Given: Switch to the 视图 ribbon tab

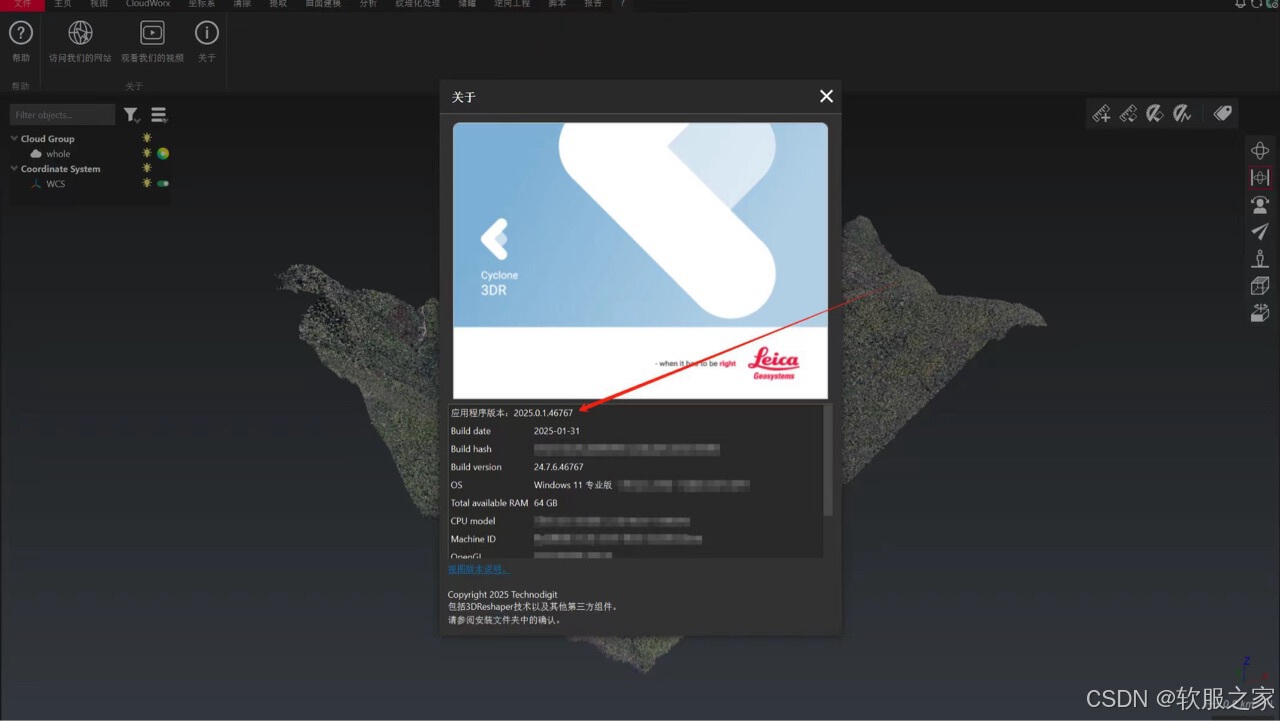Looking at the screenshot, I should pyautogui.click(x=99, y=4).
